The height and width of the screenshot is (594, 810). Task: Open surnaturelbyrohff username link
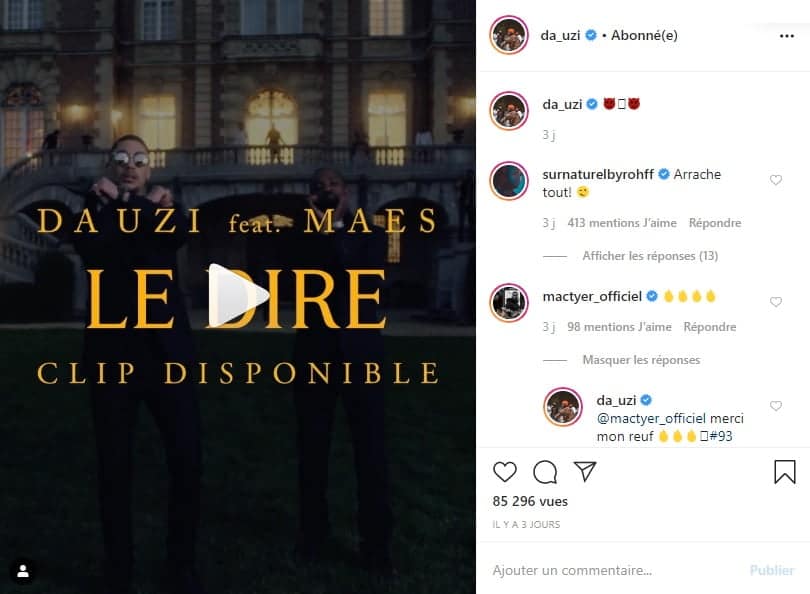[x=598, y=174]
